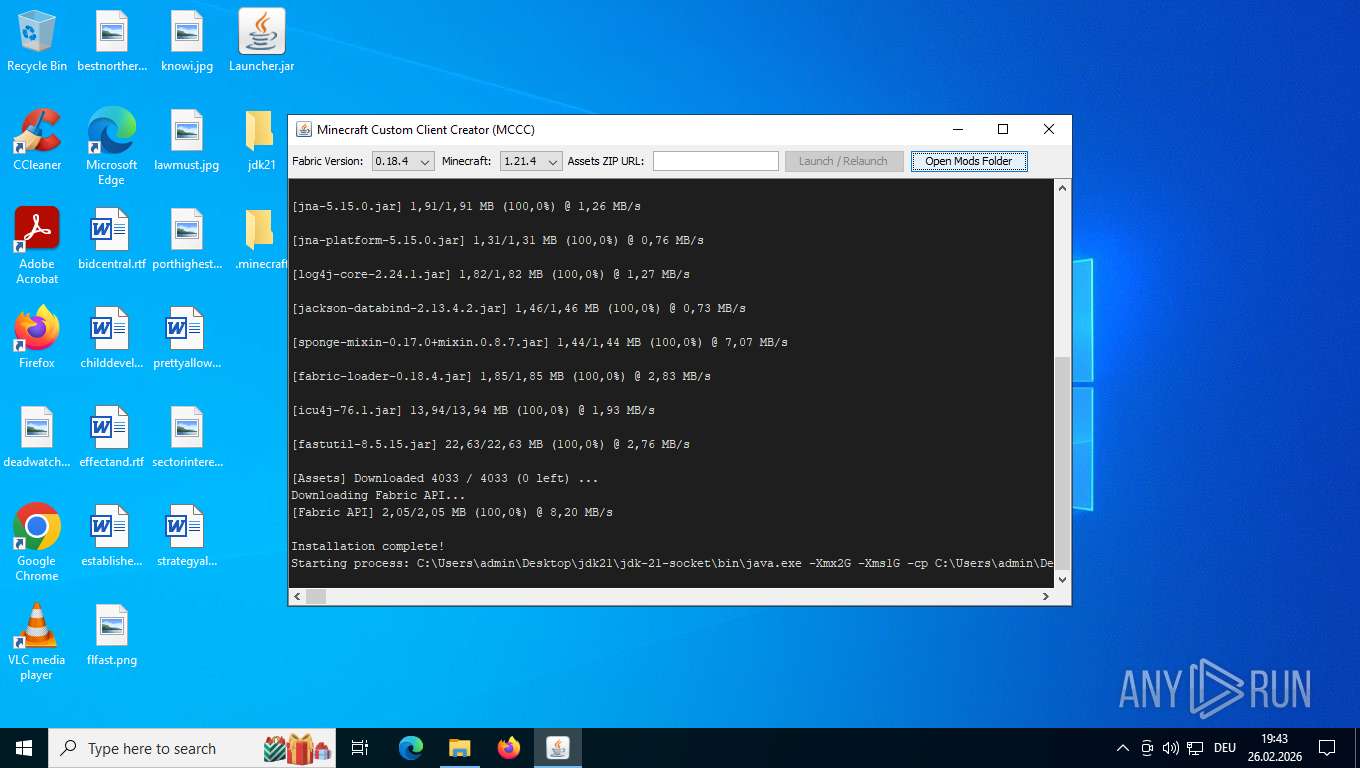Image resolution: width=1360 pixels, height=768 pixels.
Task: Show hidden system tray icons
Action: click(x=1122, y=748)
